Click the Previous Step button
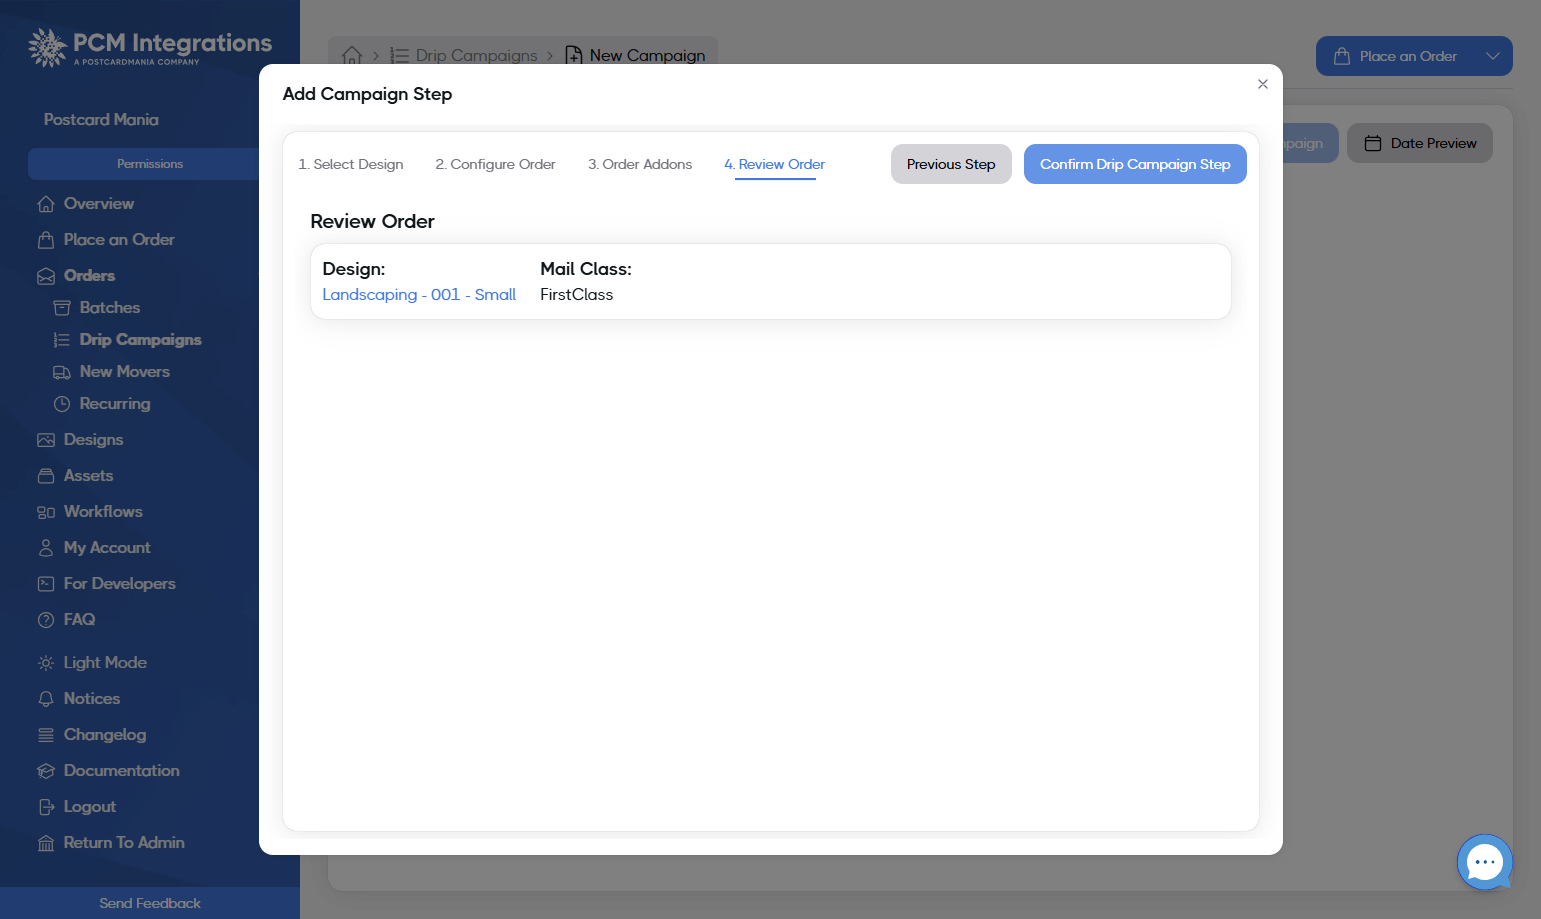Screen dimensions: 1541x919 (951, 164)
